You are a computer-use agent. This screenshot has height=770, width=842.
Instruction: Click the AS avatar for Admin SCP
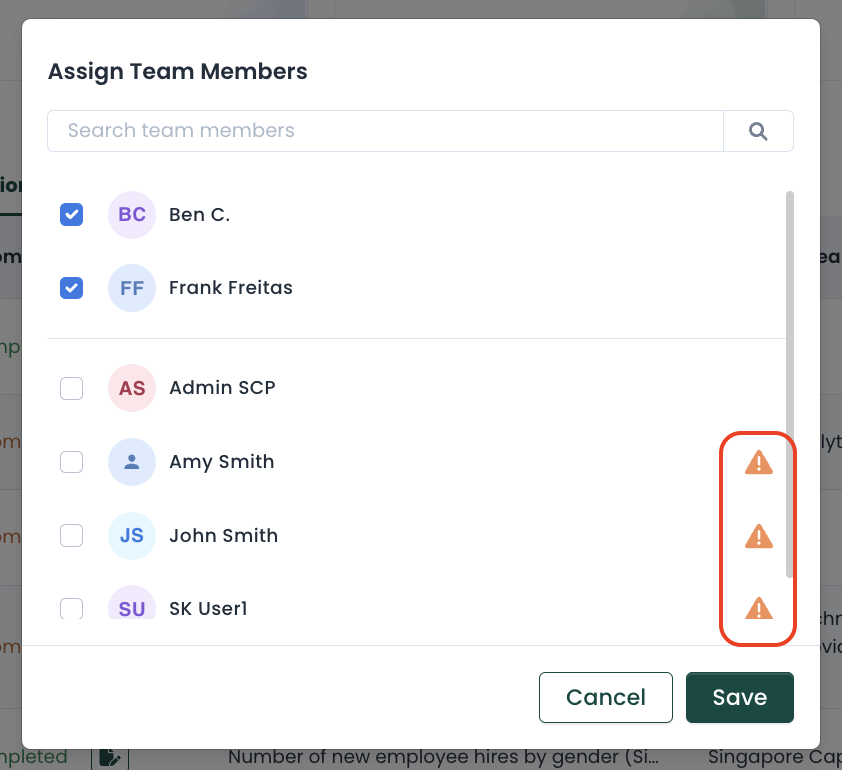[x=132, y=388]
